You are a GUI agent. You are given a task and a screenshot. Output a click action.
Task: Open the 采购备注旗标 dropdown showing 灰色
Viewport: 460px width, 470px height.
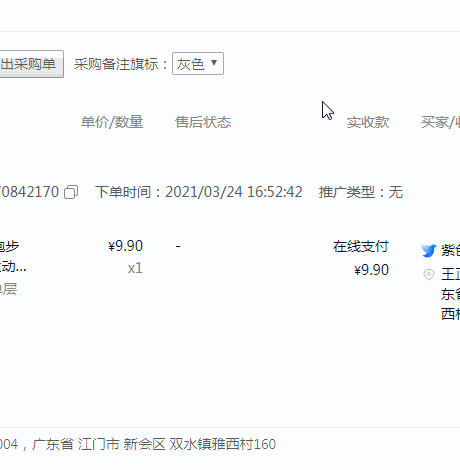(198, 64)
